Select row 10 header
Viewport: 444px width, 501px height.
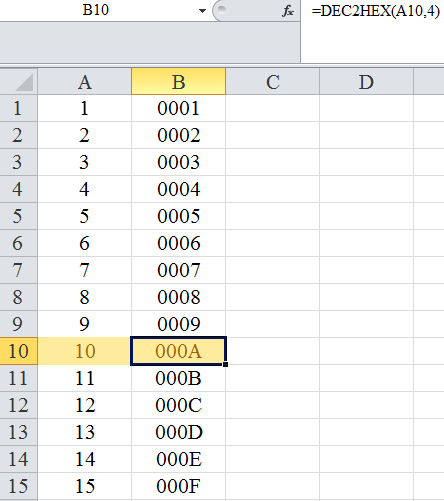(x=19, y=351)
